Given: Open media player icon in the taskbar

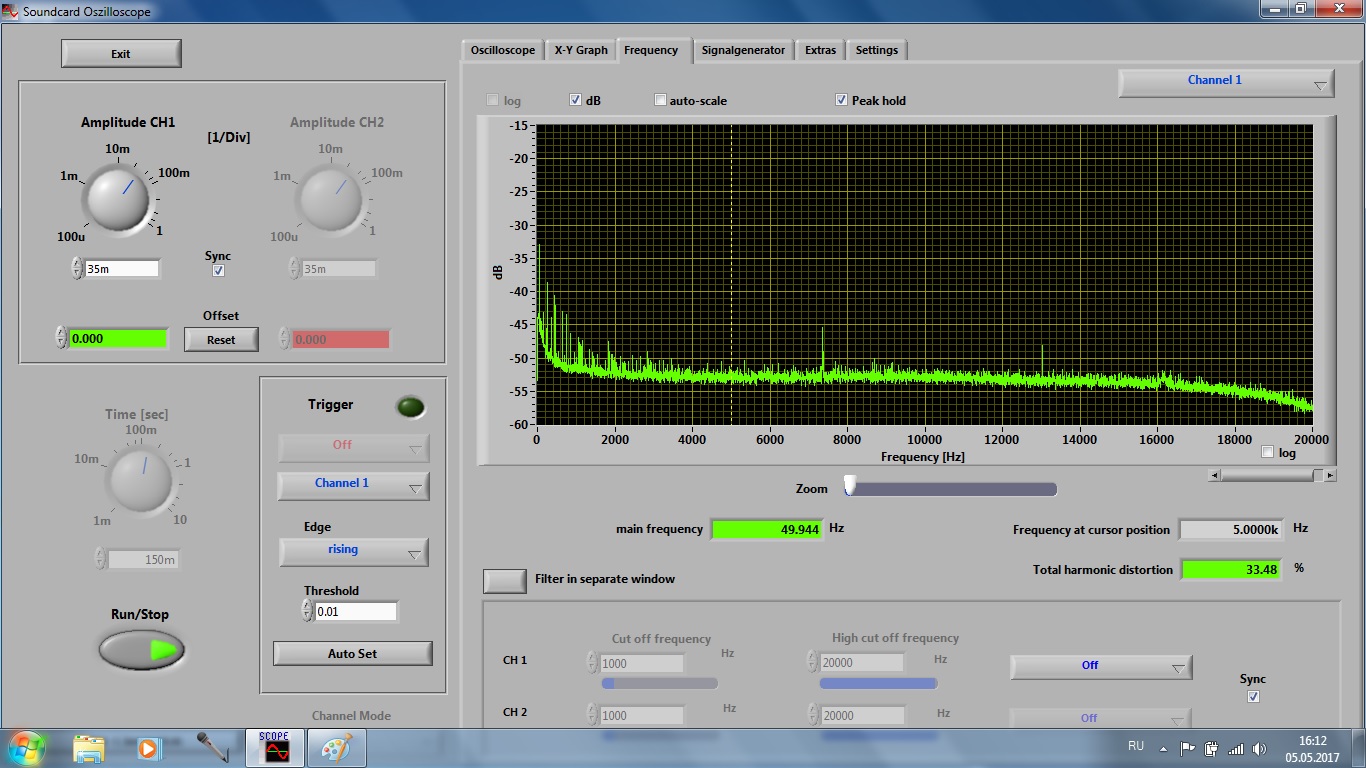Looking at the screenshot, I should tap(148, 748).
